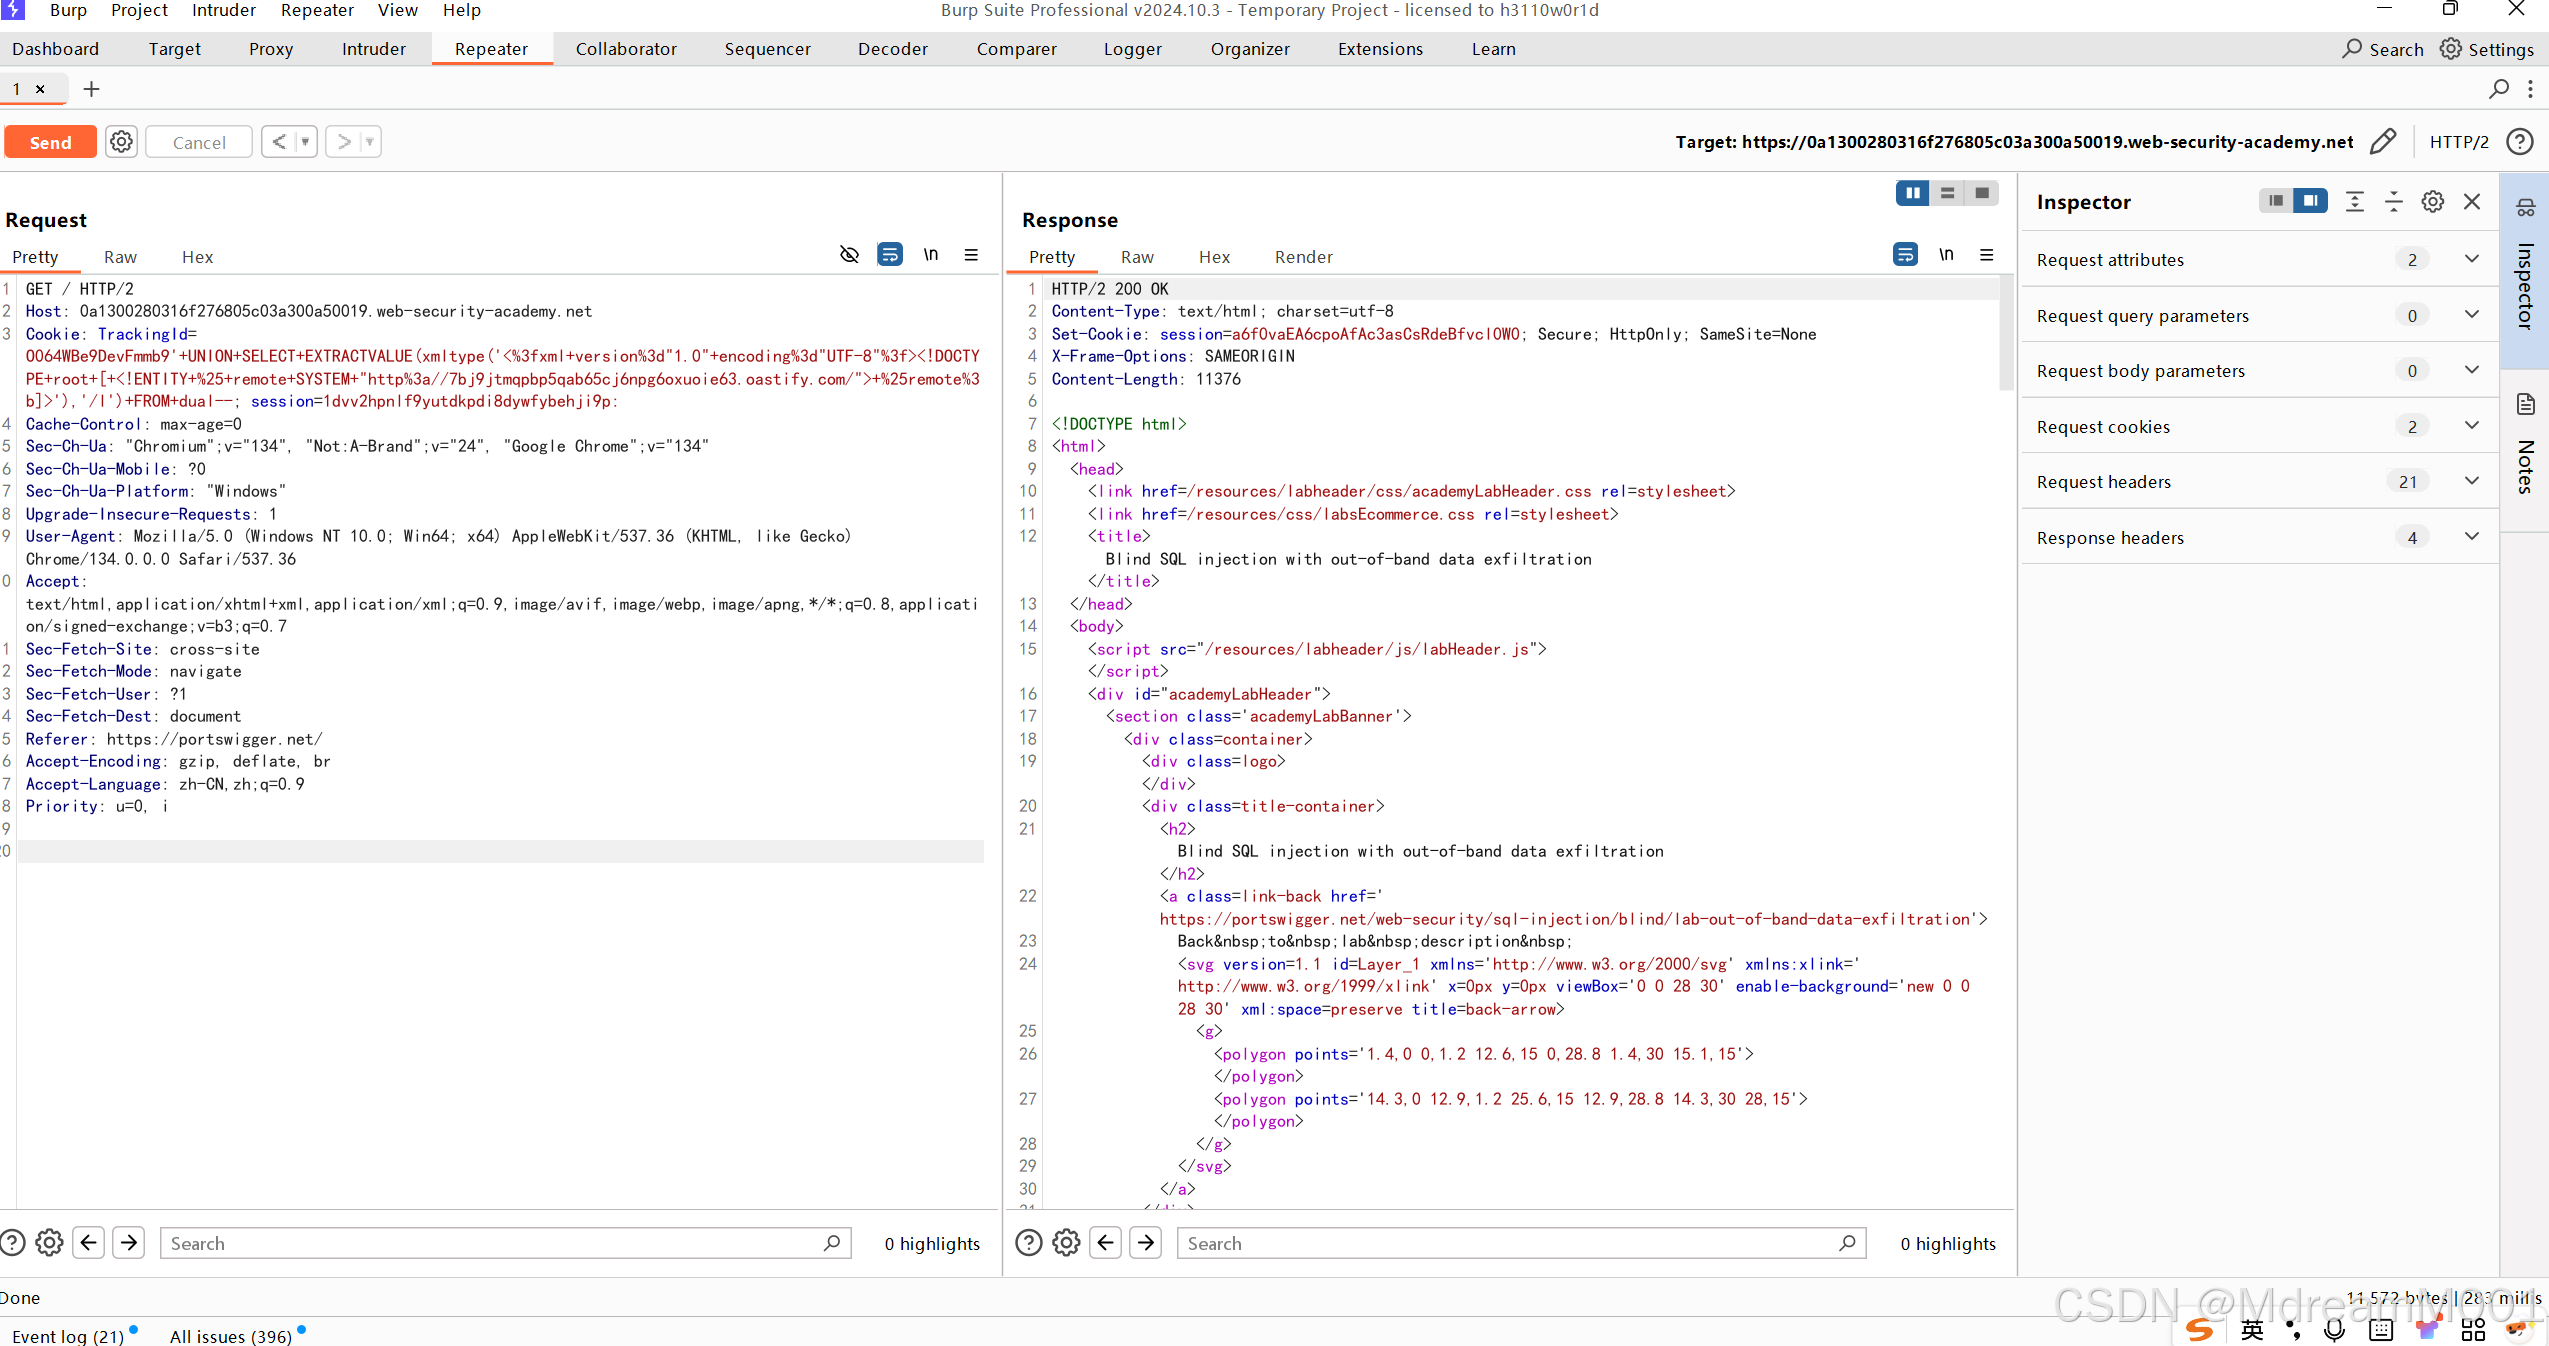Add a new Repeater tab with plus

tap(91, 89)
